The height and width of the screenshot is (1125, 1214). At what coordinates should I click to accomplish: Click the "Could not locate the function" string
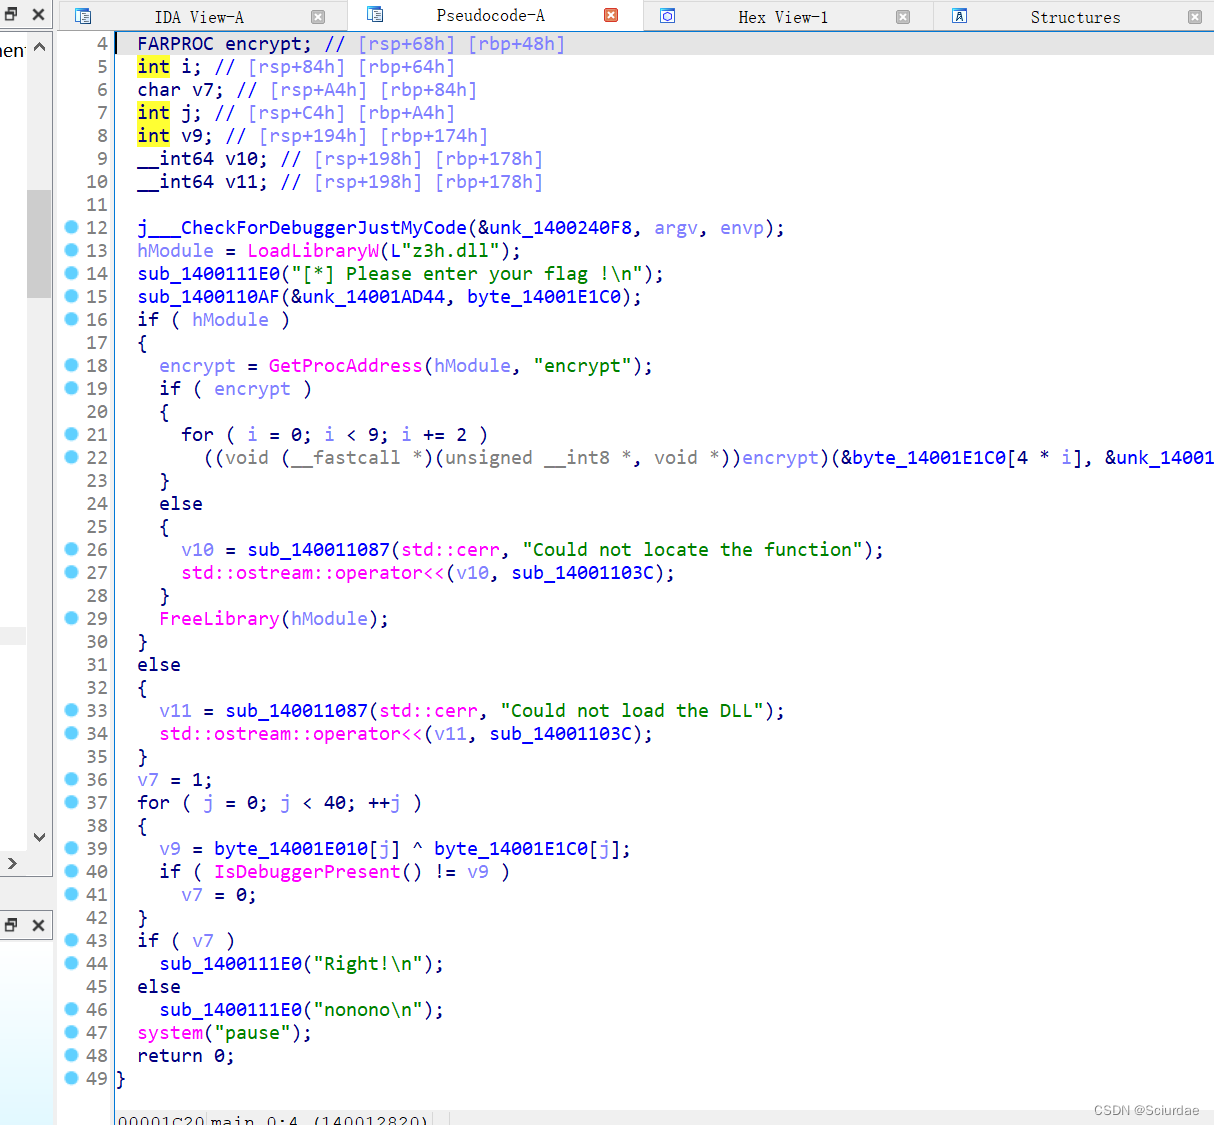click(x=693, y=550)
